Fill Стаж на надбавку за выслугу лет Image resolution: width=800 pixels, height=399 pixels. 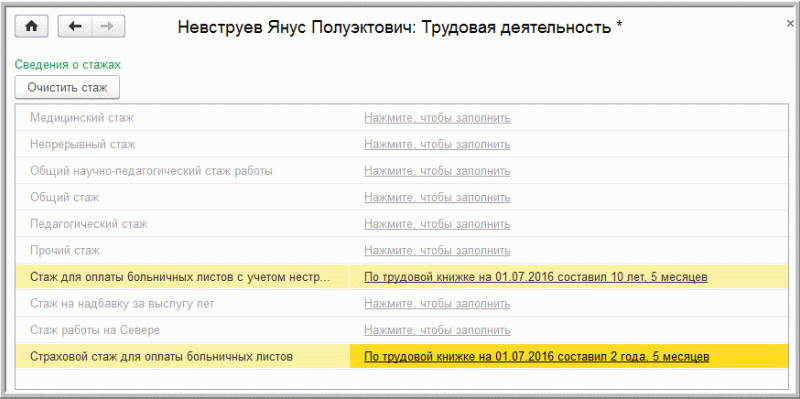pyautogui.click(x=437, y=304)
